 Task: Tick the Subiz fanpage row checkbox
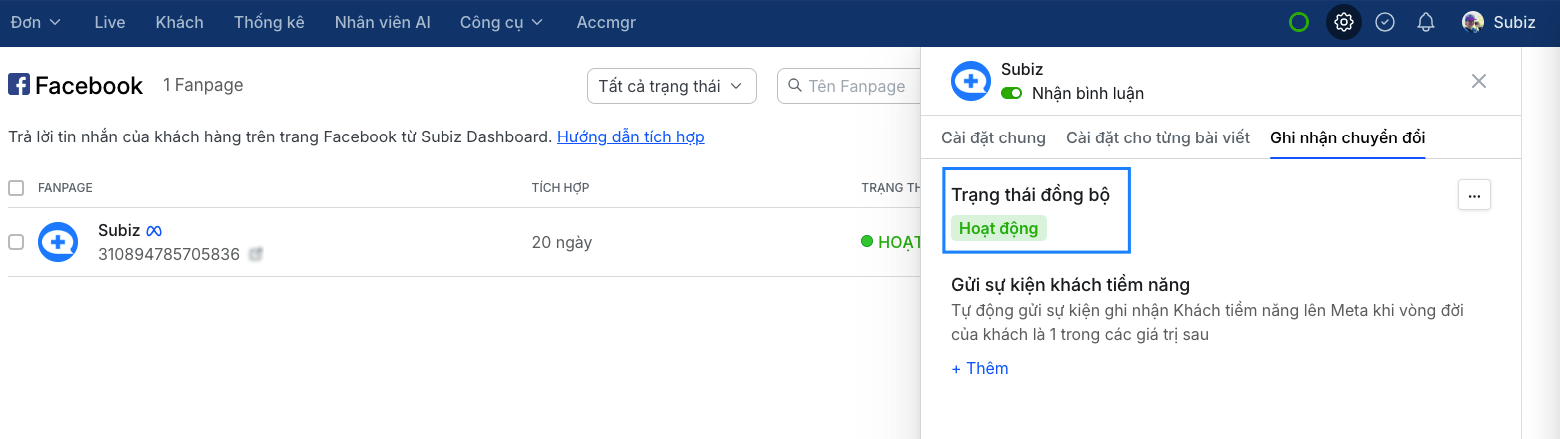(x=16, y=242)
